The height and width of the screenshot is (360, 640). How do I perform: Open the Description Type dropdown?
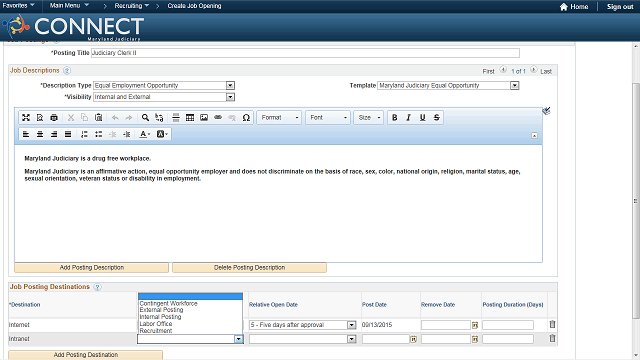[230, 85]
